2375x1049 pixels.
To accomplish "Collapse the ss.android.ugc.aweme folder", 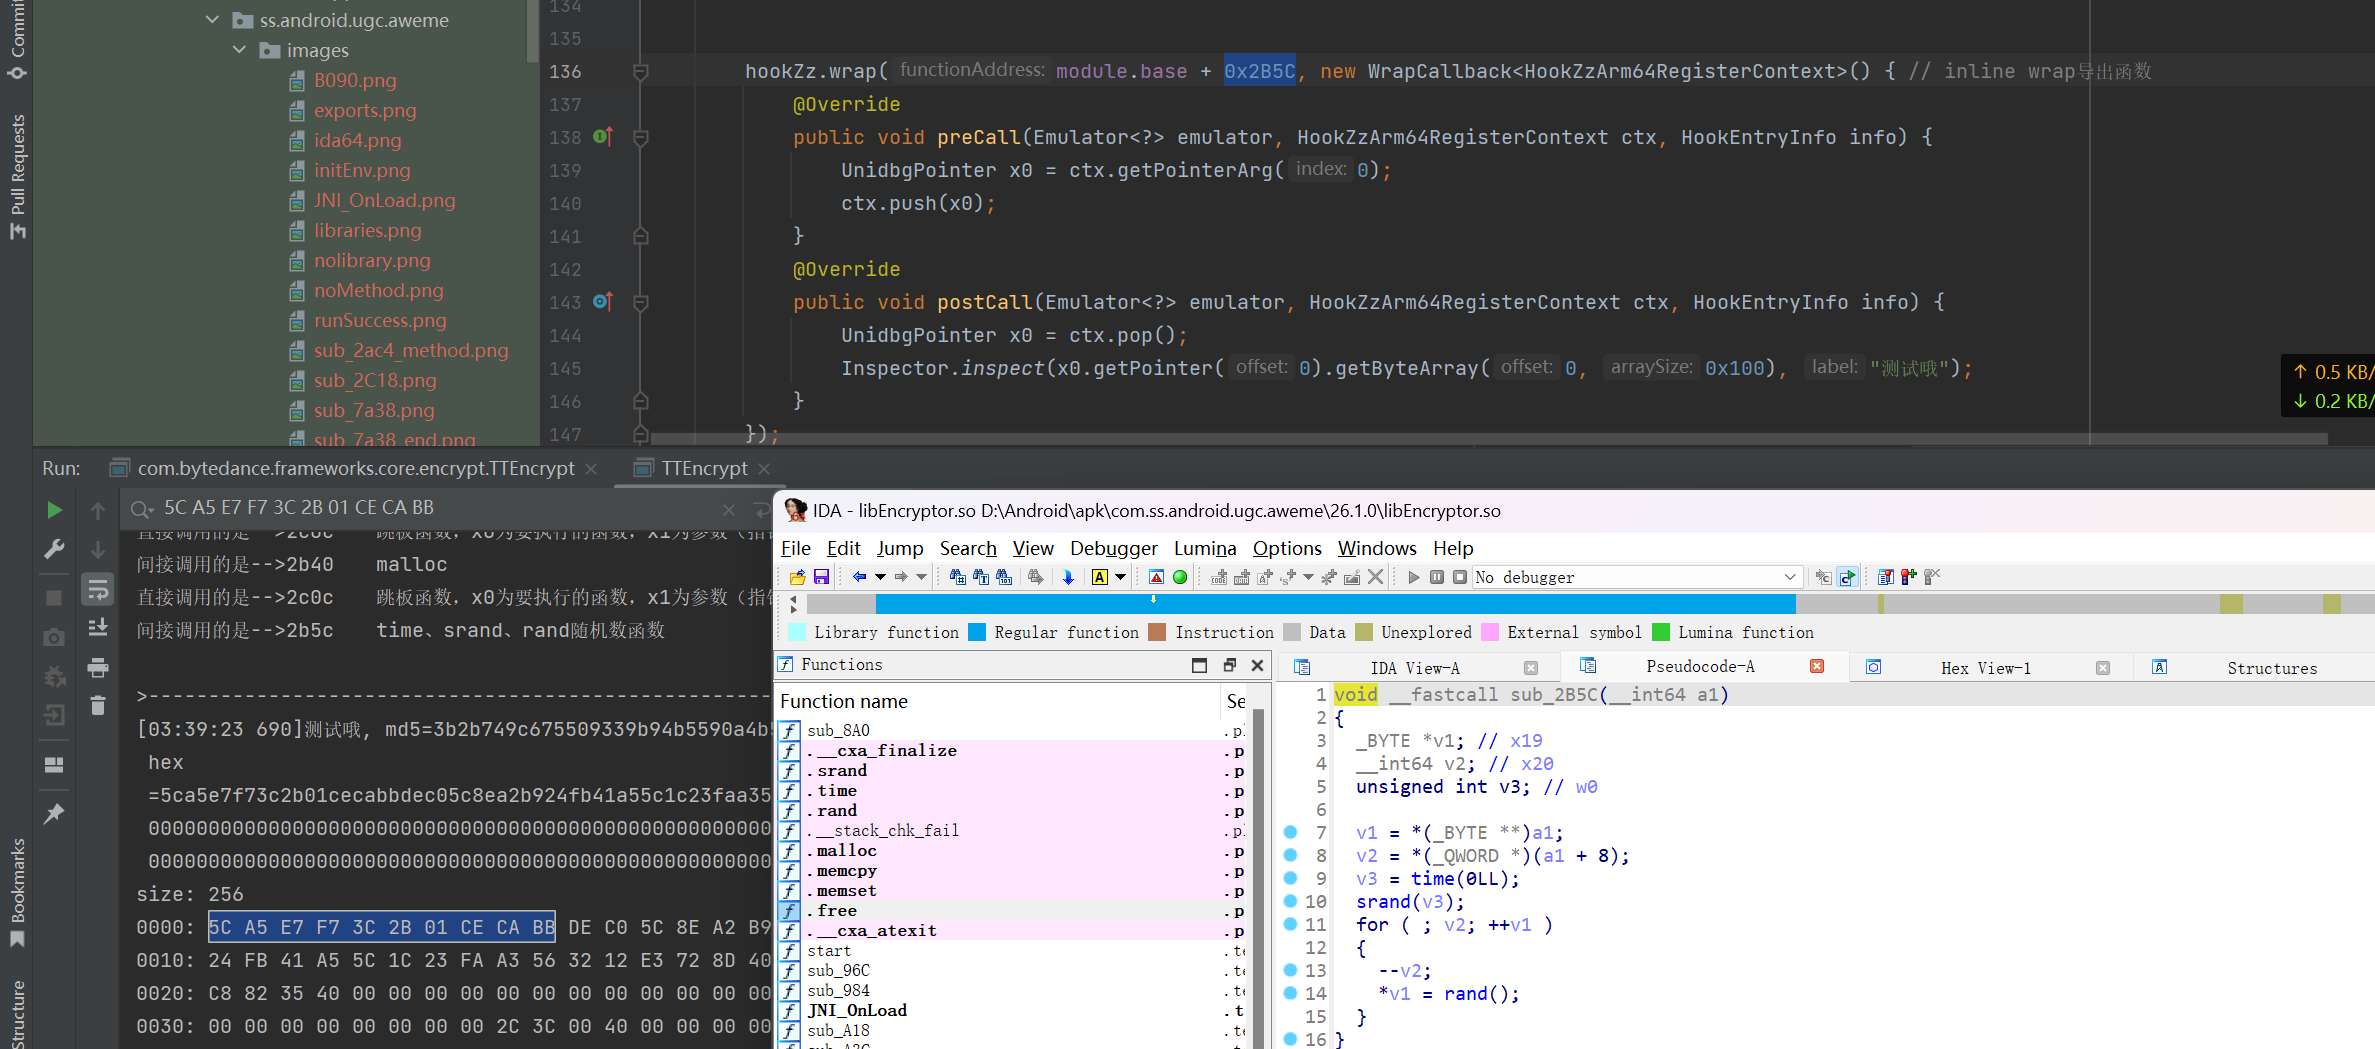I will [212, 20].
